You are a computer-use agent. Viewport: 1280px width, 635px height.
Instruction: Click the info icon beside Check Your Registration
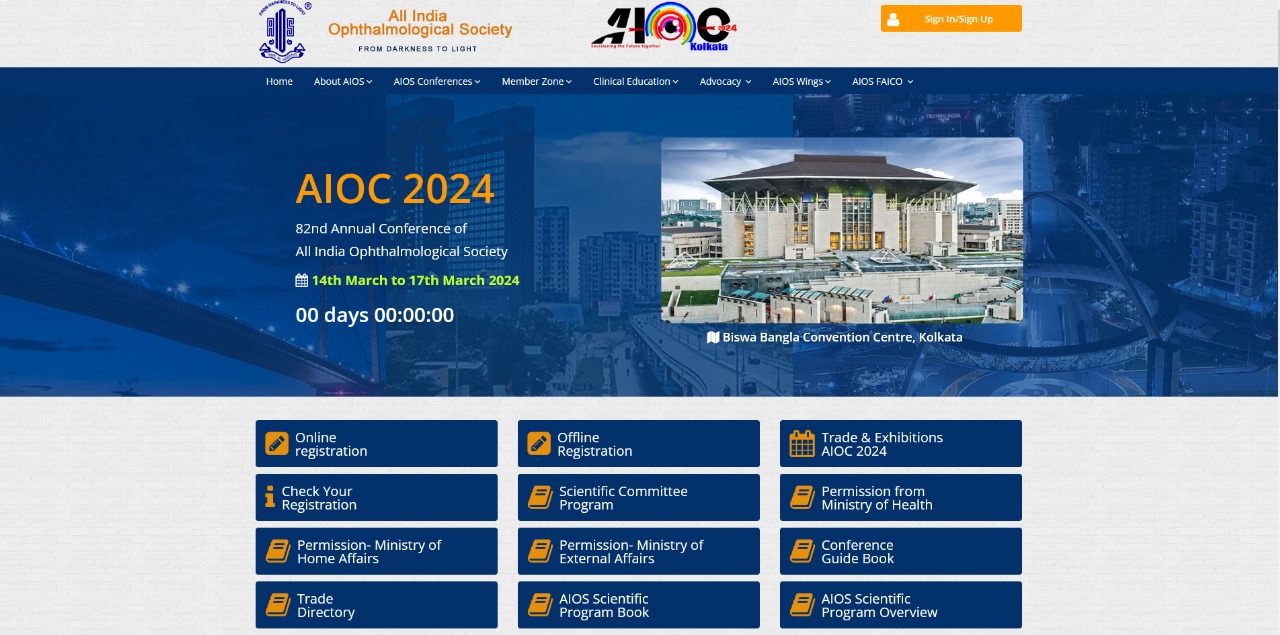tap(270, 497)
